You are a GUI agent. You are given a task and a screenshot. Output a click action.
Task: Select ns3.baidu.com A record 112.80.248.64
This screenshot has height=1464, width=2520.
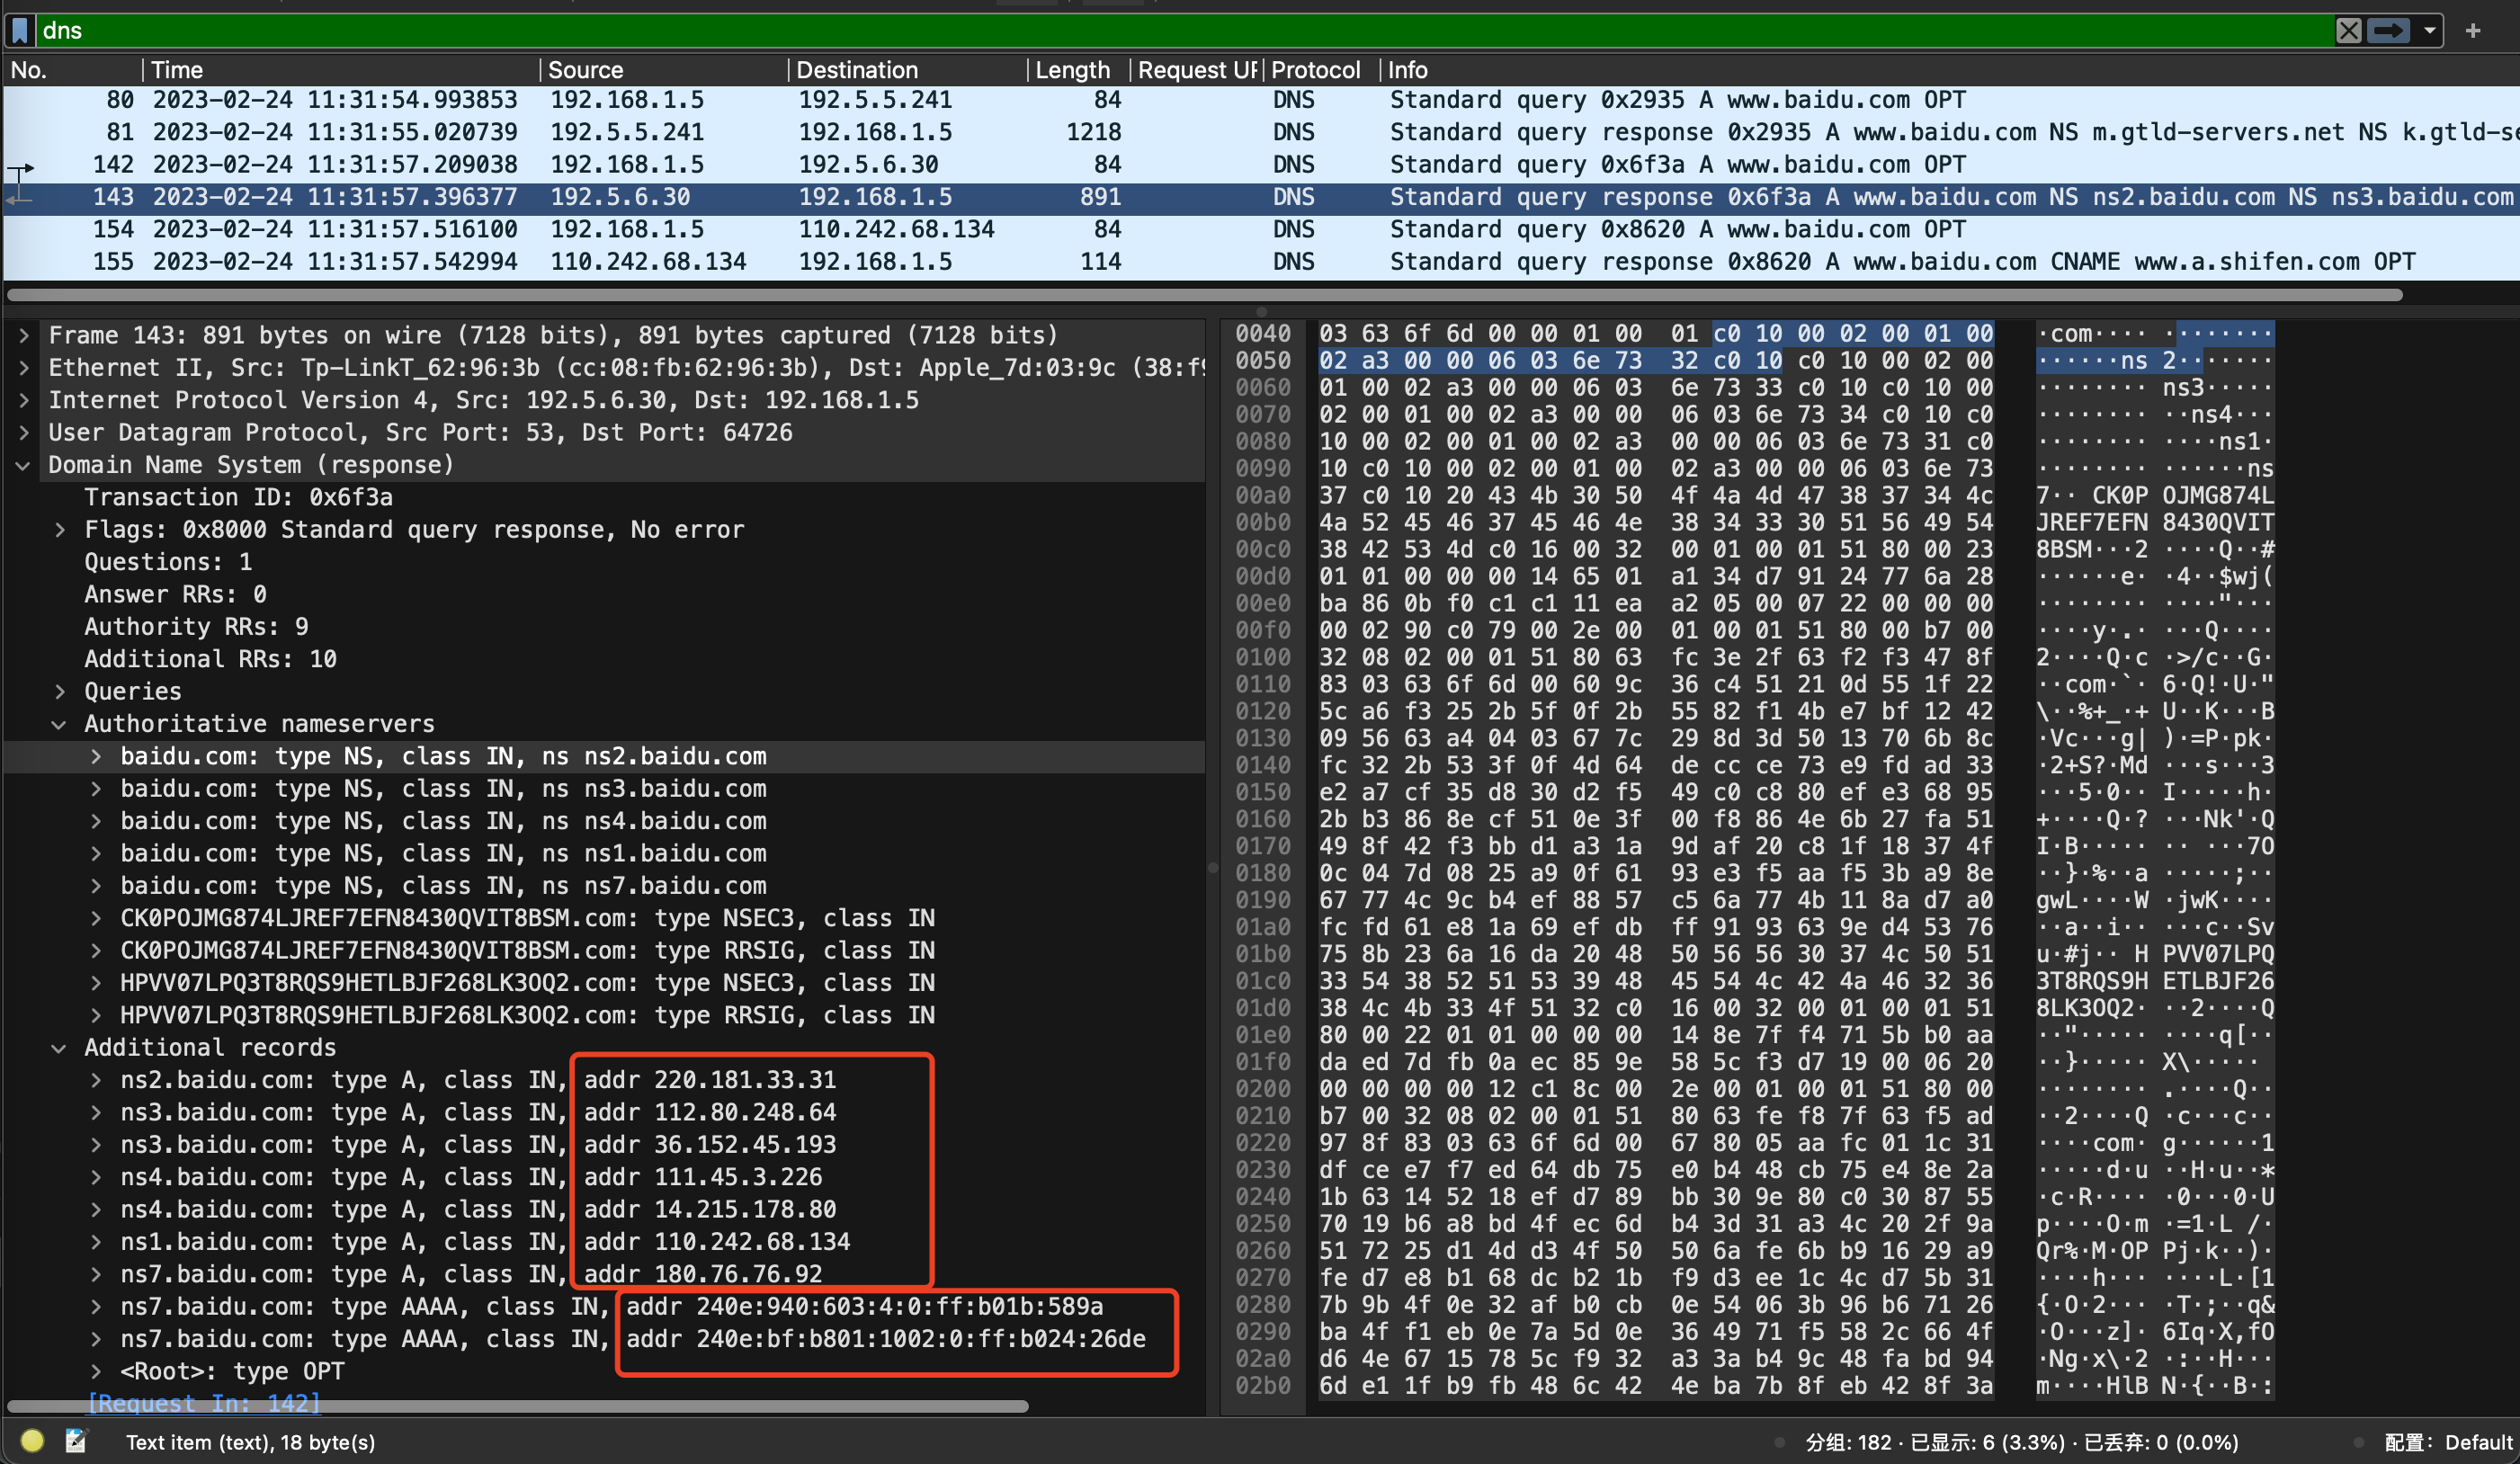pos(604,1112)
